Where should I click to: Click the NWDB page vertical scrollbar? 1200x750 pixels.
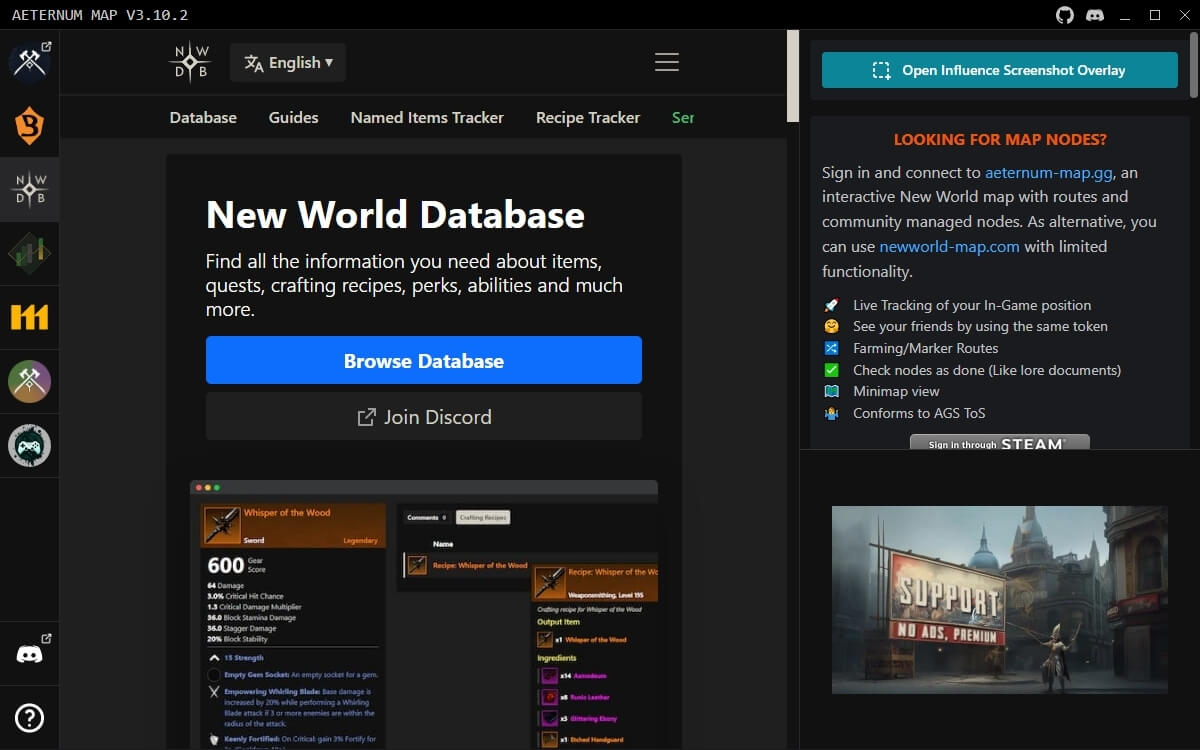[x=793, y=75]
